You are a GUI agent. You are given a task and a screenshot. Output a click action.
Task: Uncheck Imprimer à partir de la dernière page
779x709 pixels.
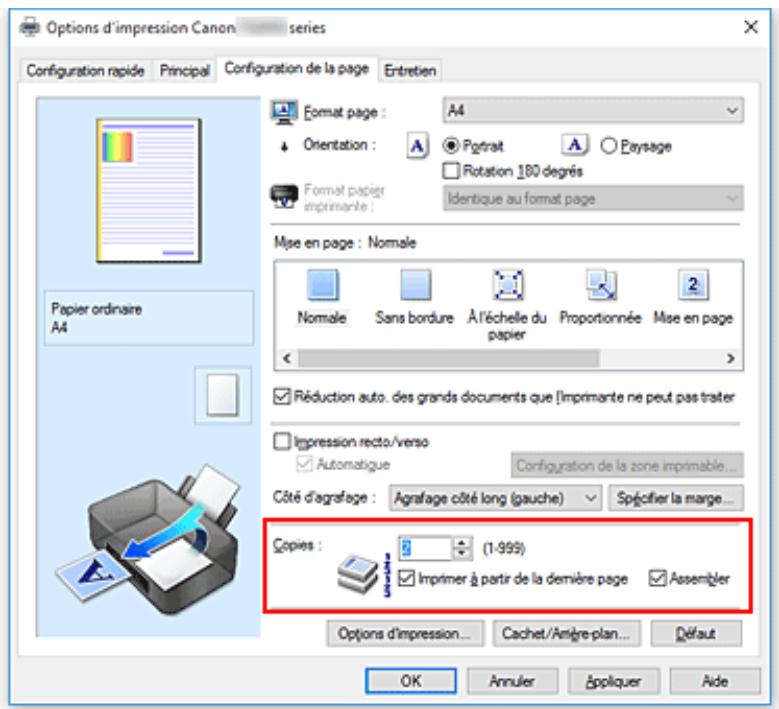406,578
